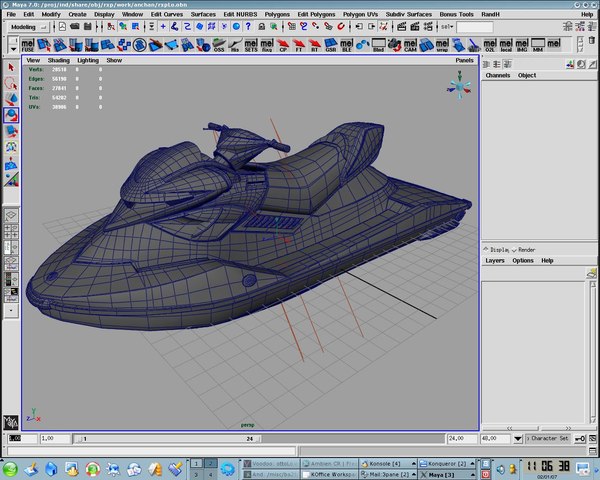
Task: Click the question mark help icon
Action: coord(248,26)
